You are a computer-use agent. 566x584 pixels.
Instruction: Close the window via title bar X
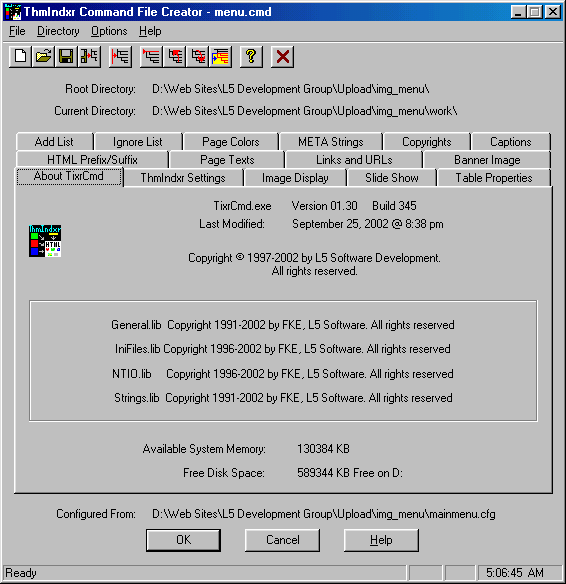coord(553,12)
